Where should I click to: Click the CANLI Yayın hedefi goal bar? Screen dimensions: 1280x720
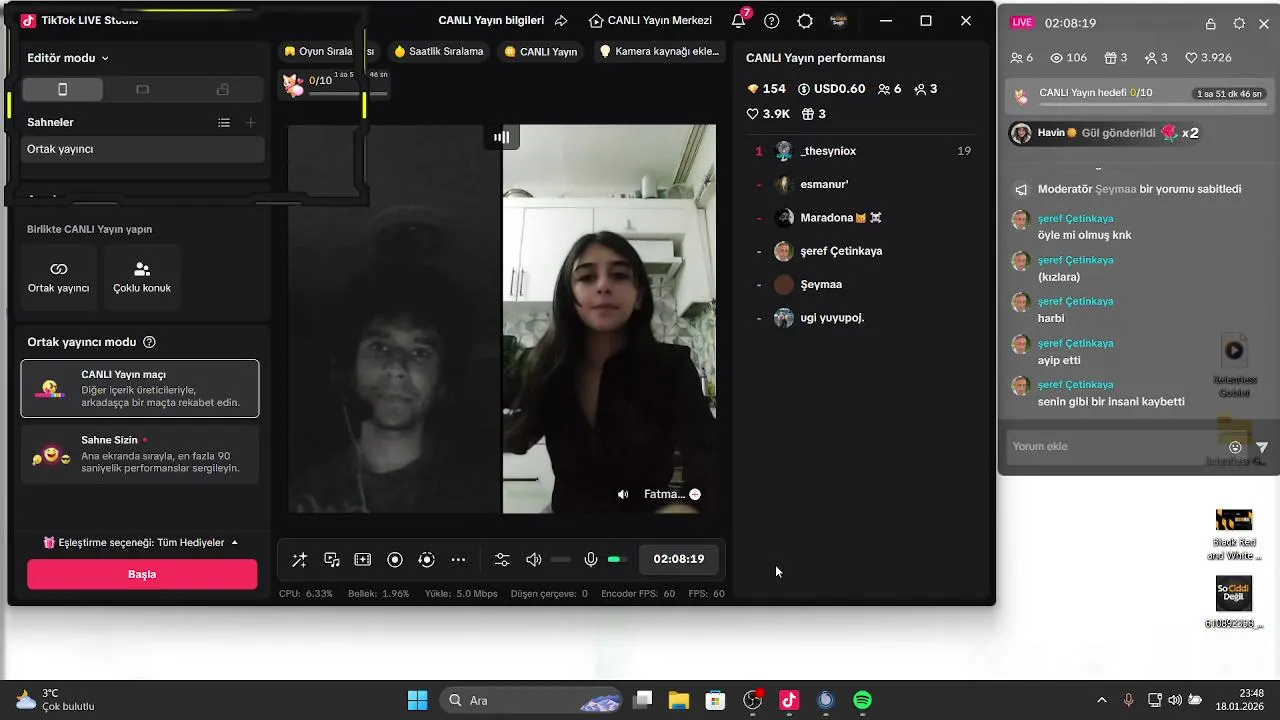1138,94
